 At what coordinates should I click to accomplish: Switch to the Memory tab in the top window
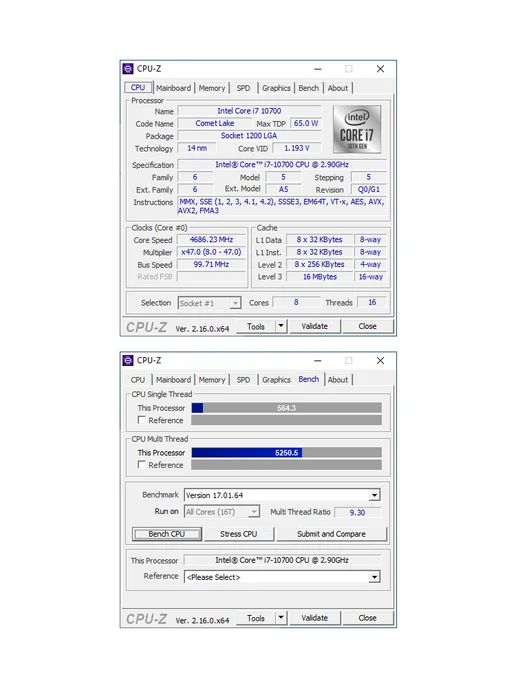(x=211, y=88)
